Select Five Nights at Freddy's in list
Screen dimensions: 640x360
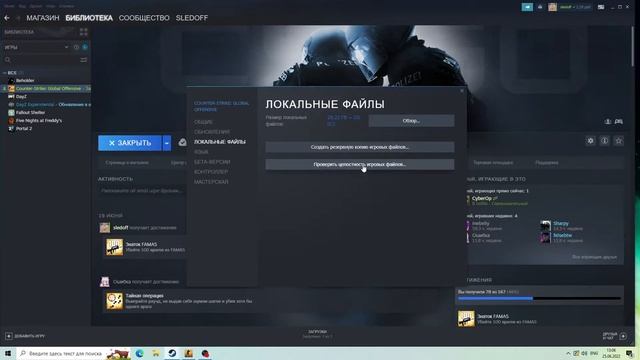38,120
